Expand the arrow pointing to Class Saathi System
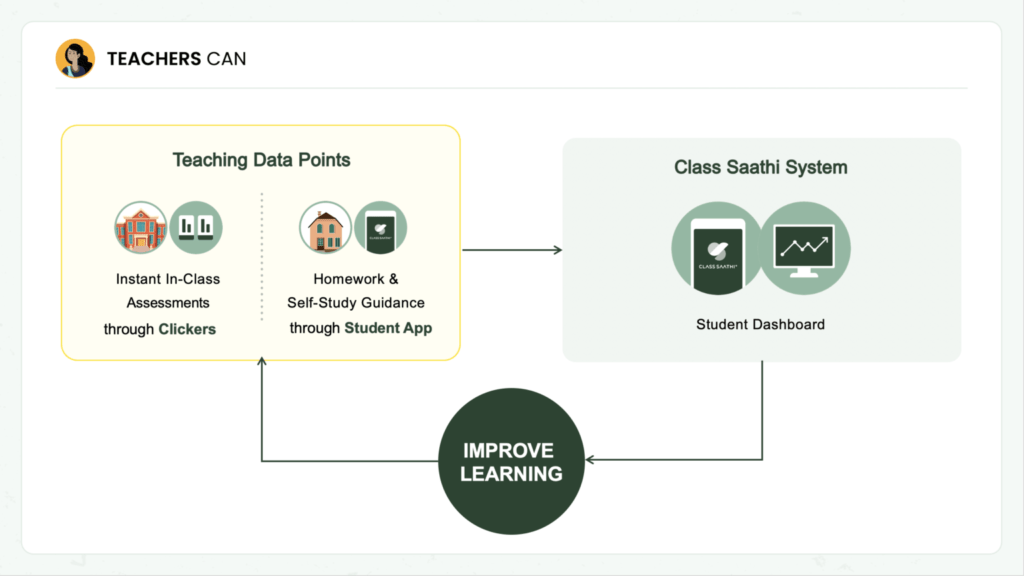 (x=512, y=249)
